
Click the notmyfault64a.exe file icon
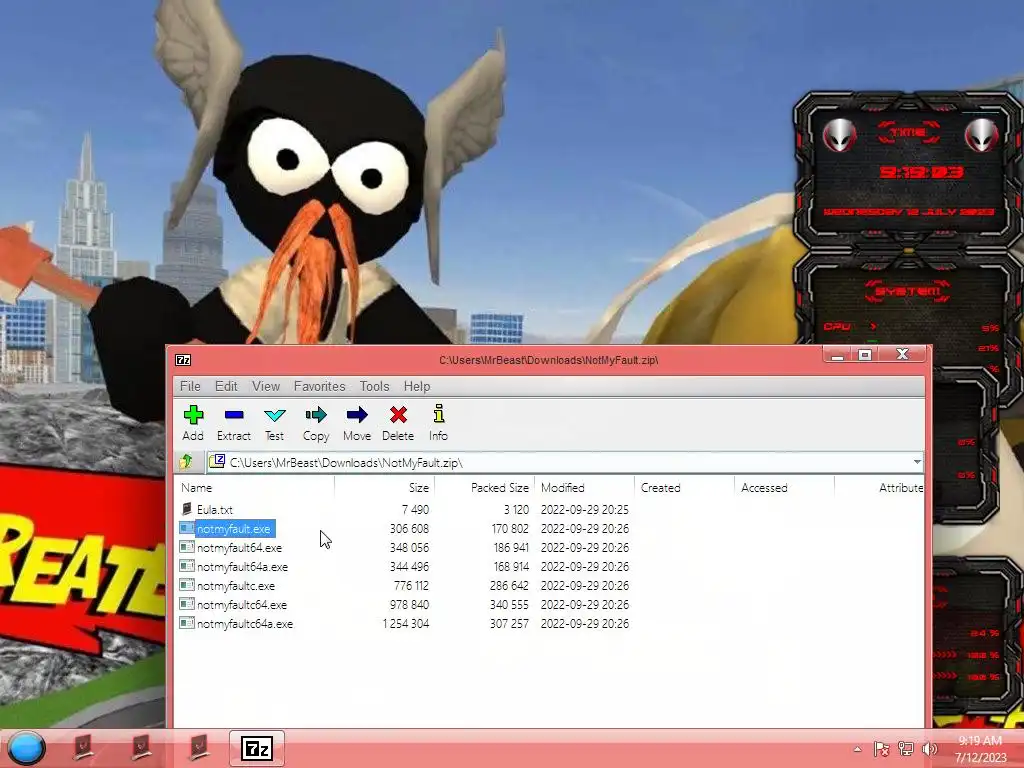(x=187, y=566)
